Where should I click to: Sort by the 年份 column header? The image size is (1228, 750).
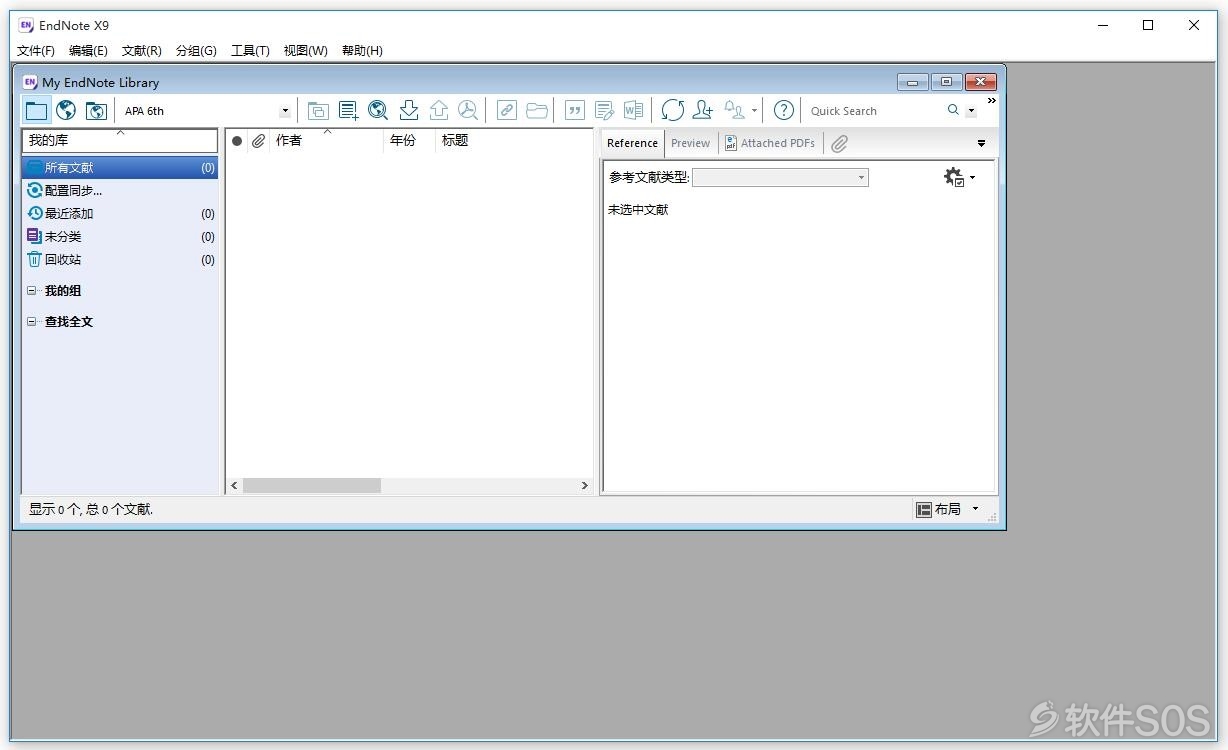(410, 141)
